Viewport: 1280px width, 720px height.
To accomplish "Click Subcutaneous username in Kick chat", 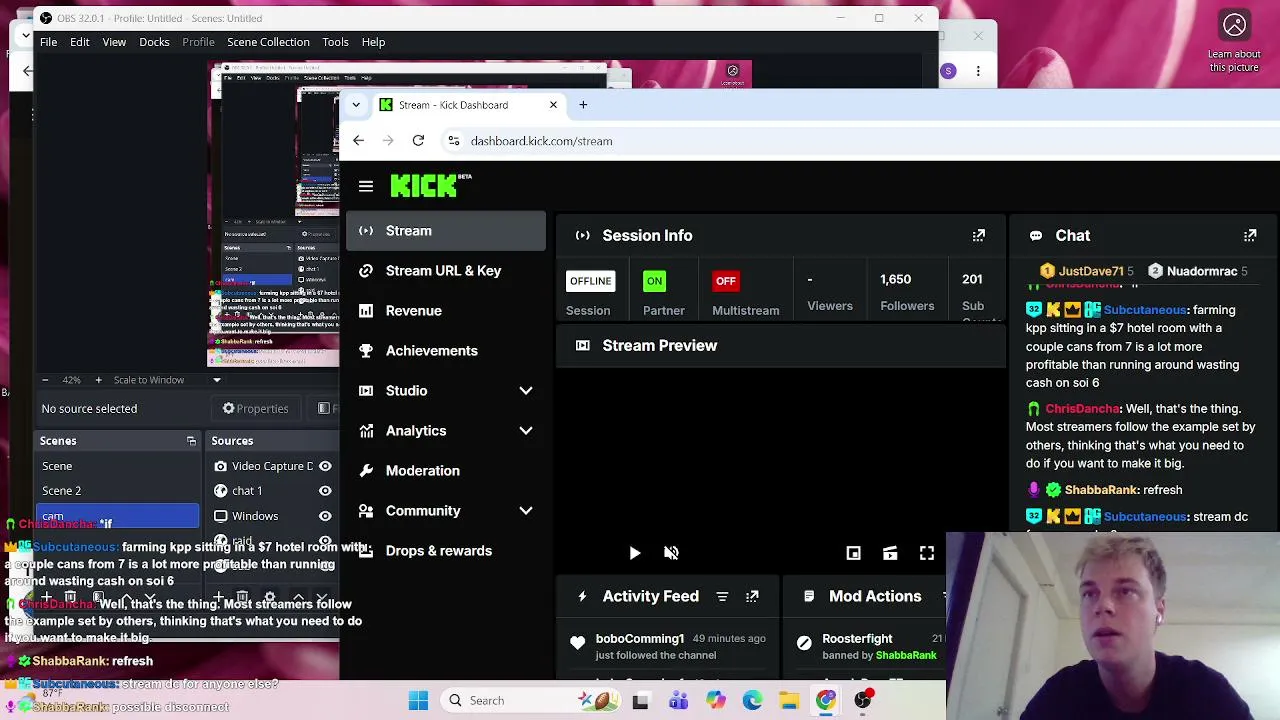I will point(1145,310).
